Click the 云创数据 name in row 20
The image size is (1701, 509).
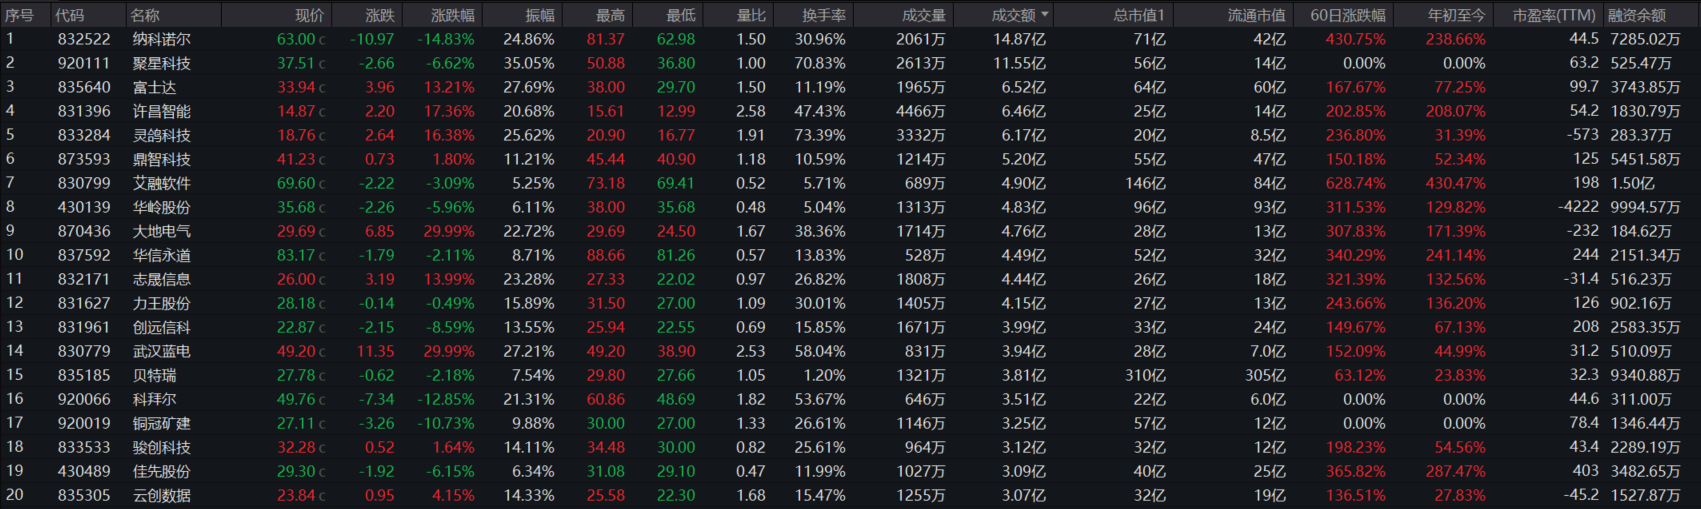pyautogui.click(x=161, y=495)
